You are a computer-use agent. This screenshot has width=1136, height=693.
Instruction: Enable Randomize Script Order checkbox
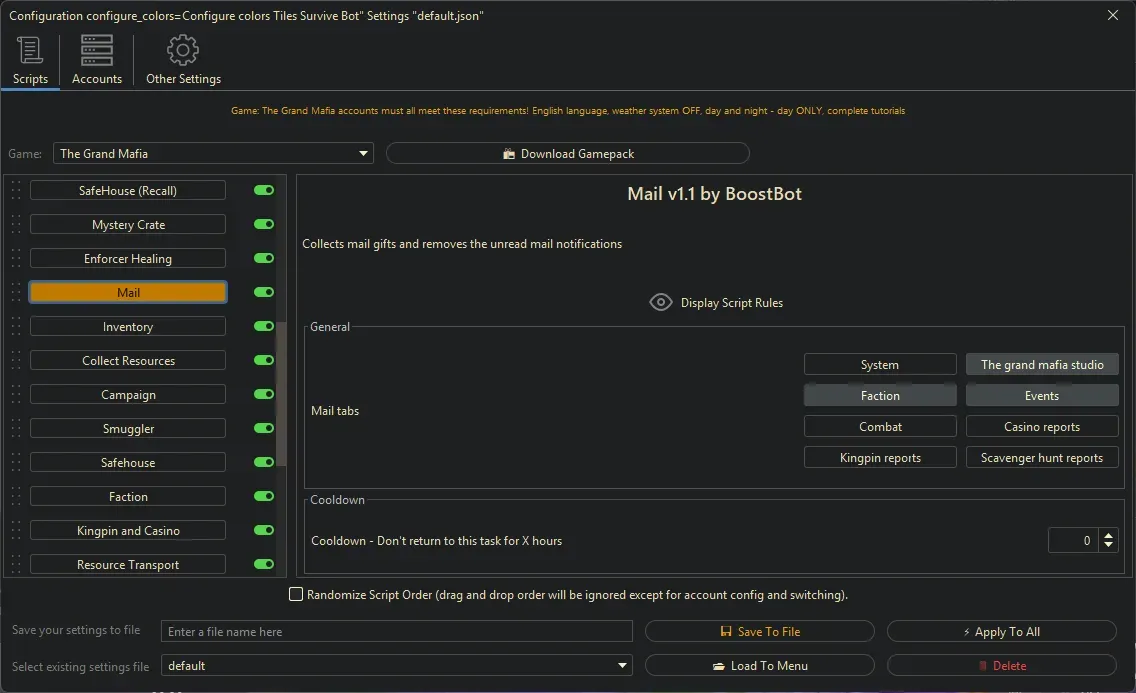point(296,594)
